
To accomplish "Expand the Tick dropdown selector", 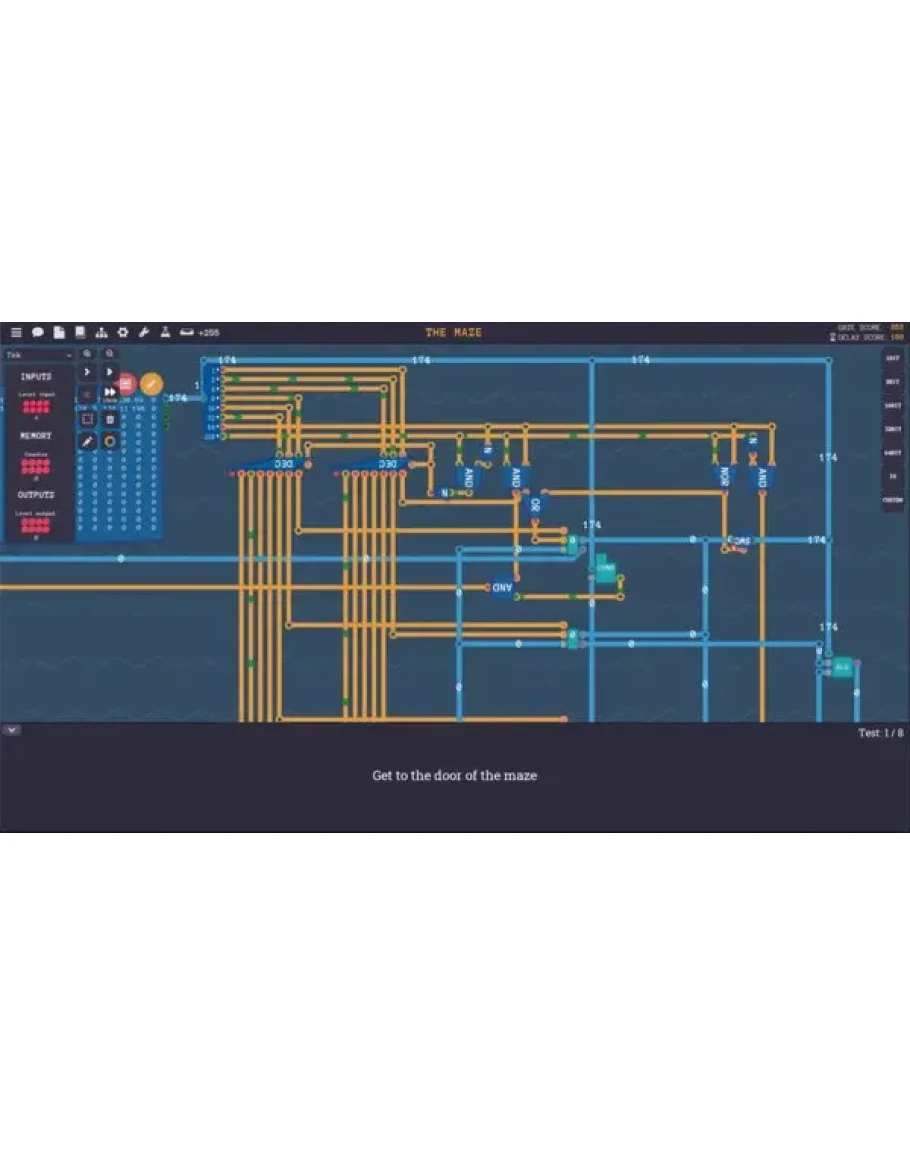I will pyautogui.click(x=39, y=355).
